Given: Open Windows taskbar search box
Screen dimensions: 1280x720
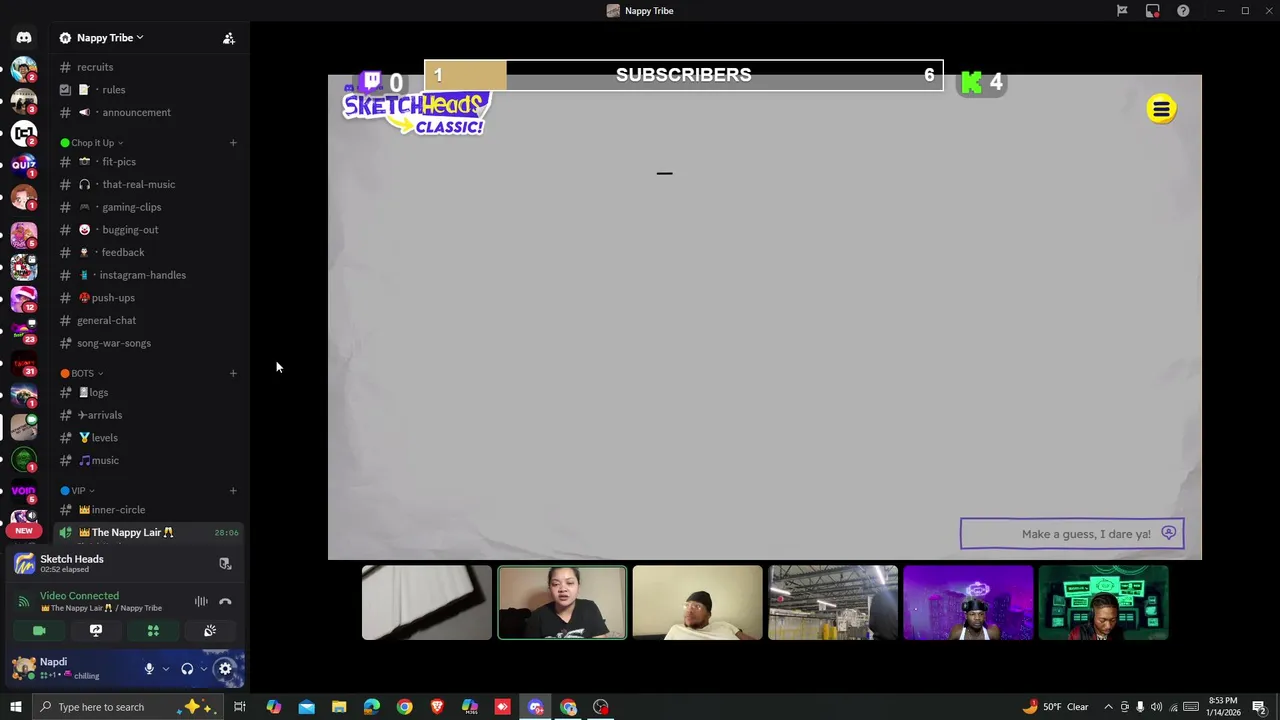Looking at the screenshot, I should click(127, 707).
